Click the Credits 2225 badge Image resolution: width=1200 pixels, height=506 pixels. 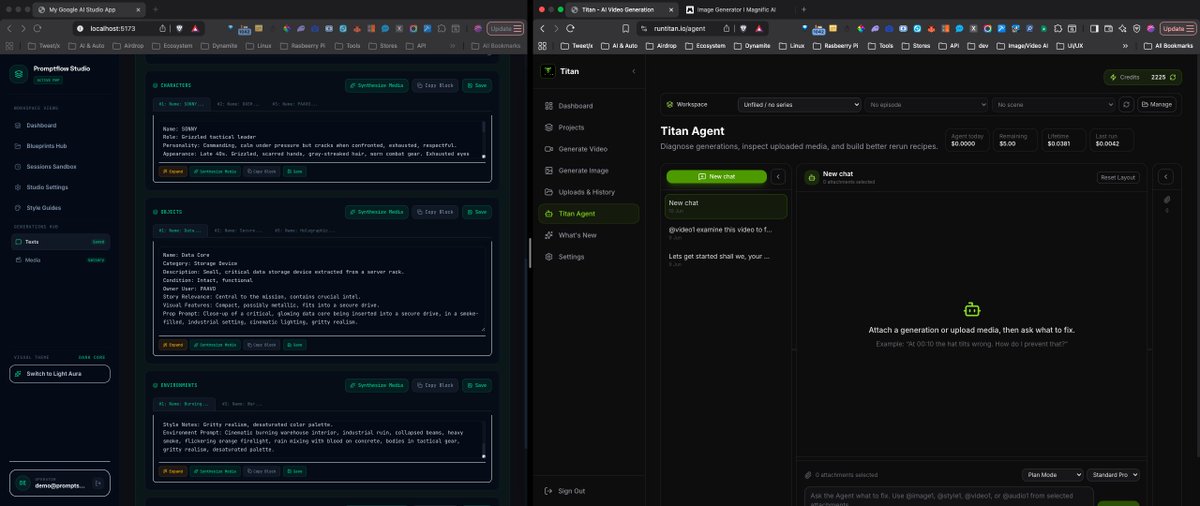click(x=1144, y=77)
